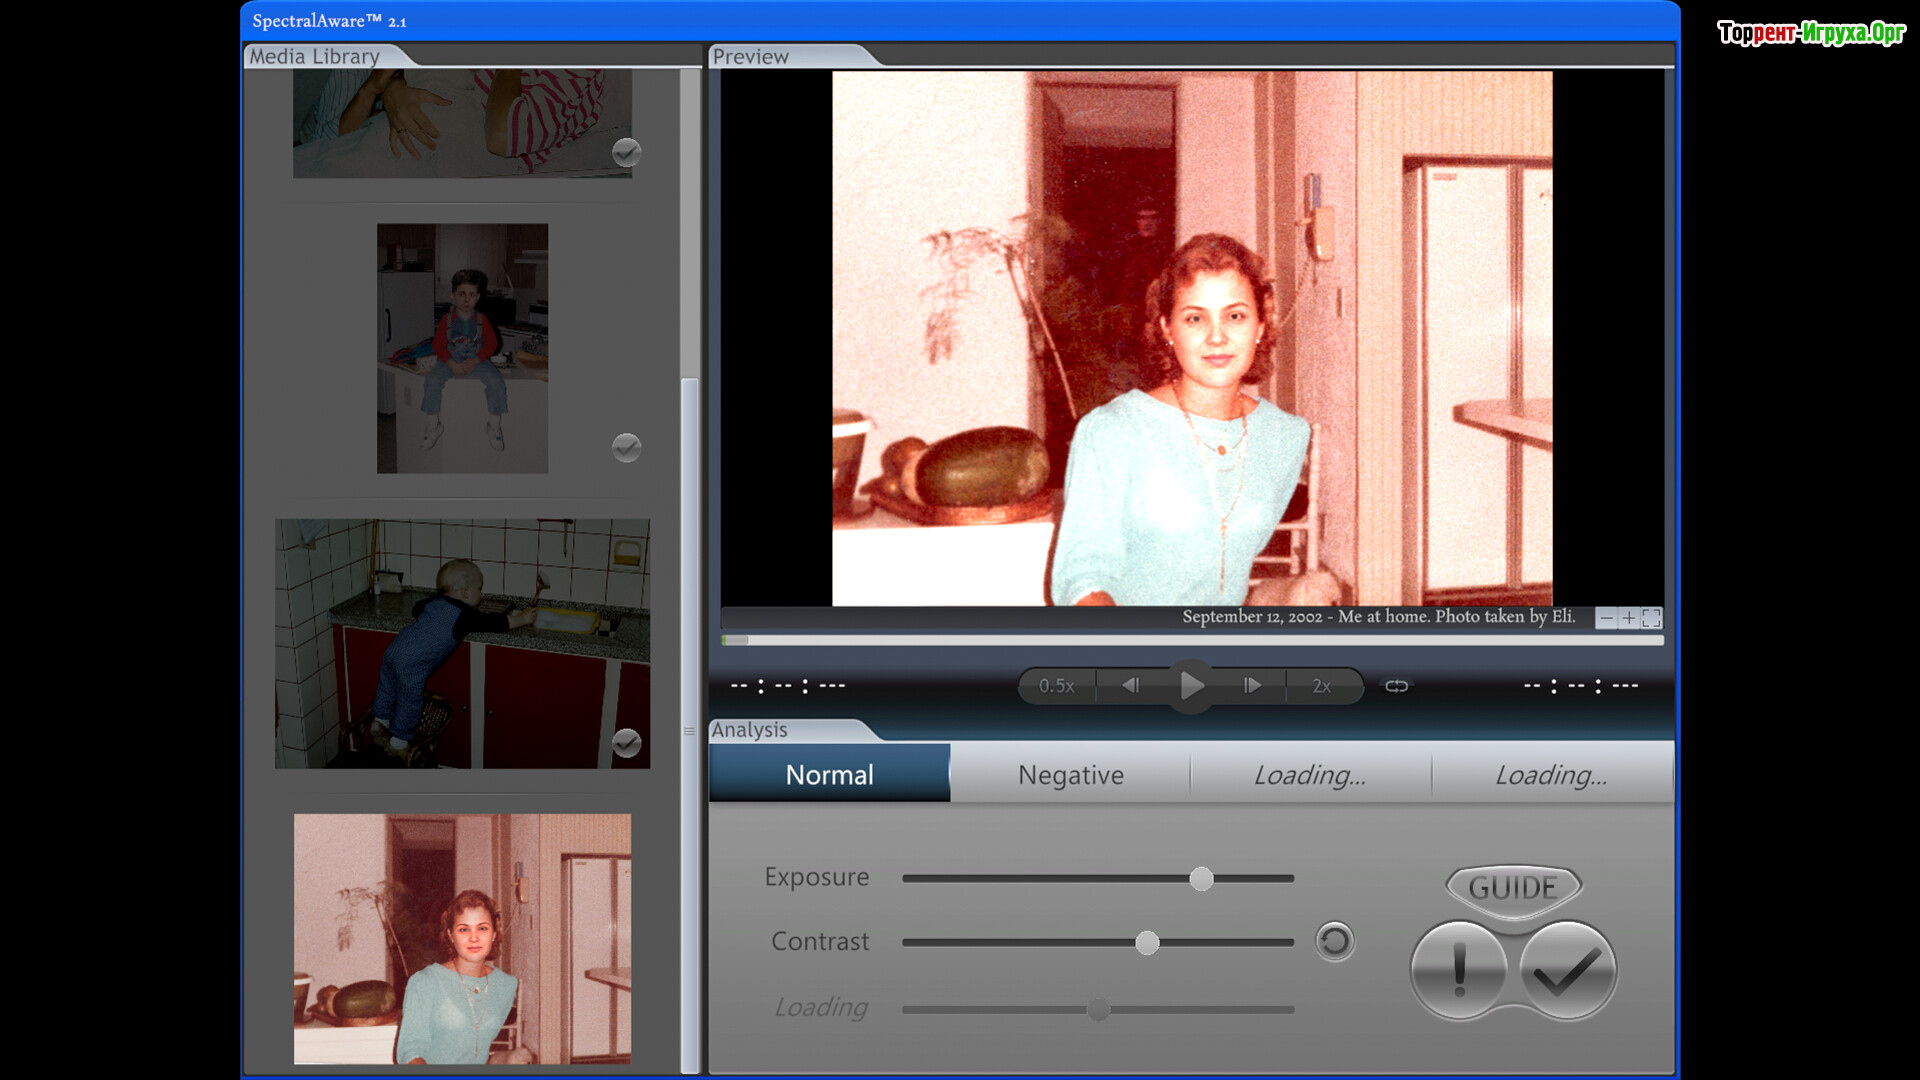The image size is (1920, 1080).
Task: Zoom out with the minus icon
Action: pos(1606,618)
